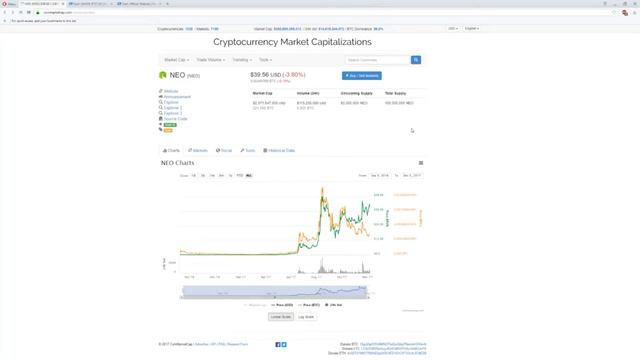Screen dimensions: 640x360
Task: Reload the page with the refresh icon
Action: 21,12
